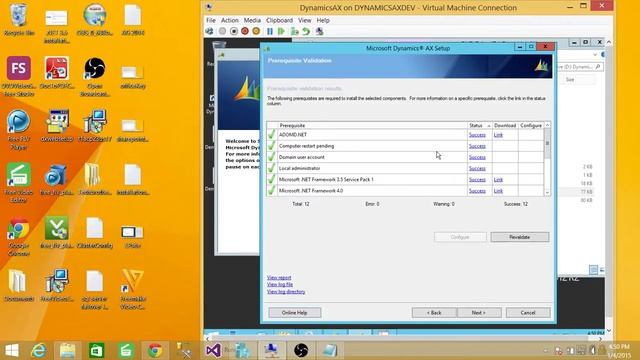Click Success status link for ADOMD.NET

tap(477, 135)
